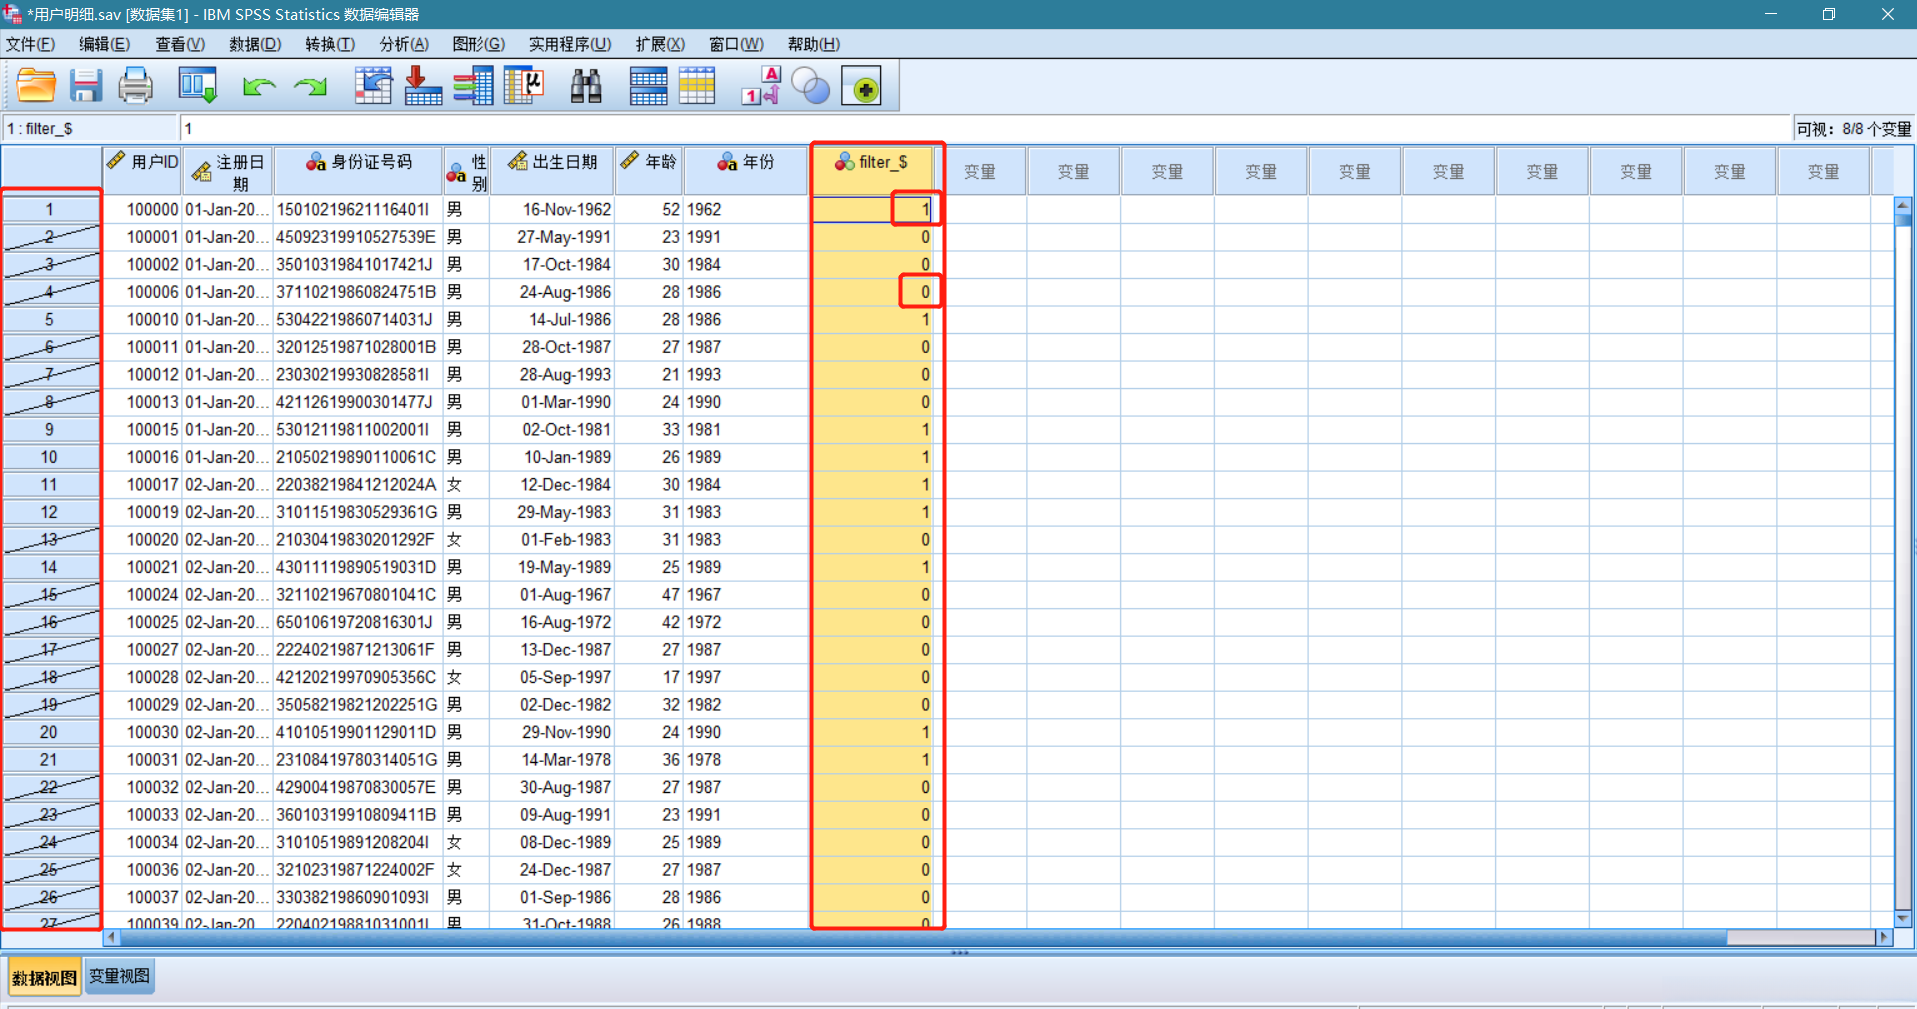
Task: Select the 年份 column header
Action: [746, 171]
